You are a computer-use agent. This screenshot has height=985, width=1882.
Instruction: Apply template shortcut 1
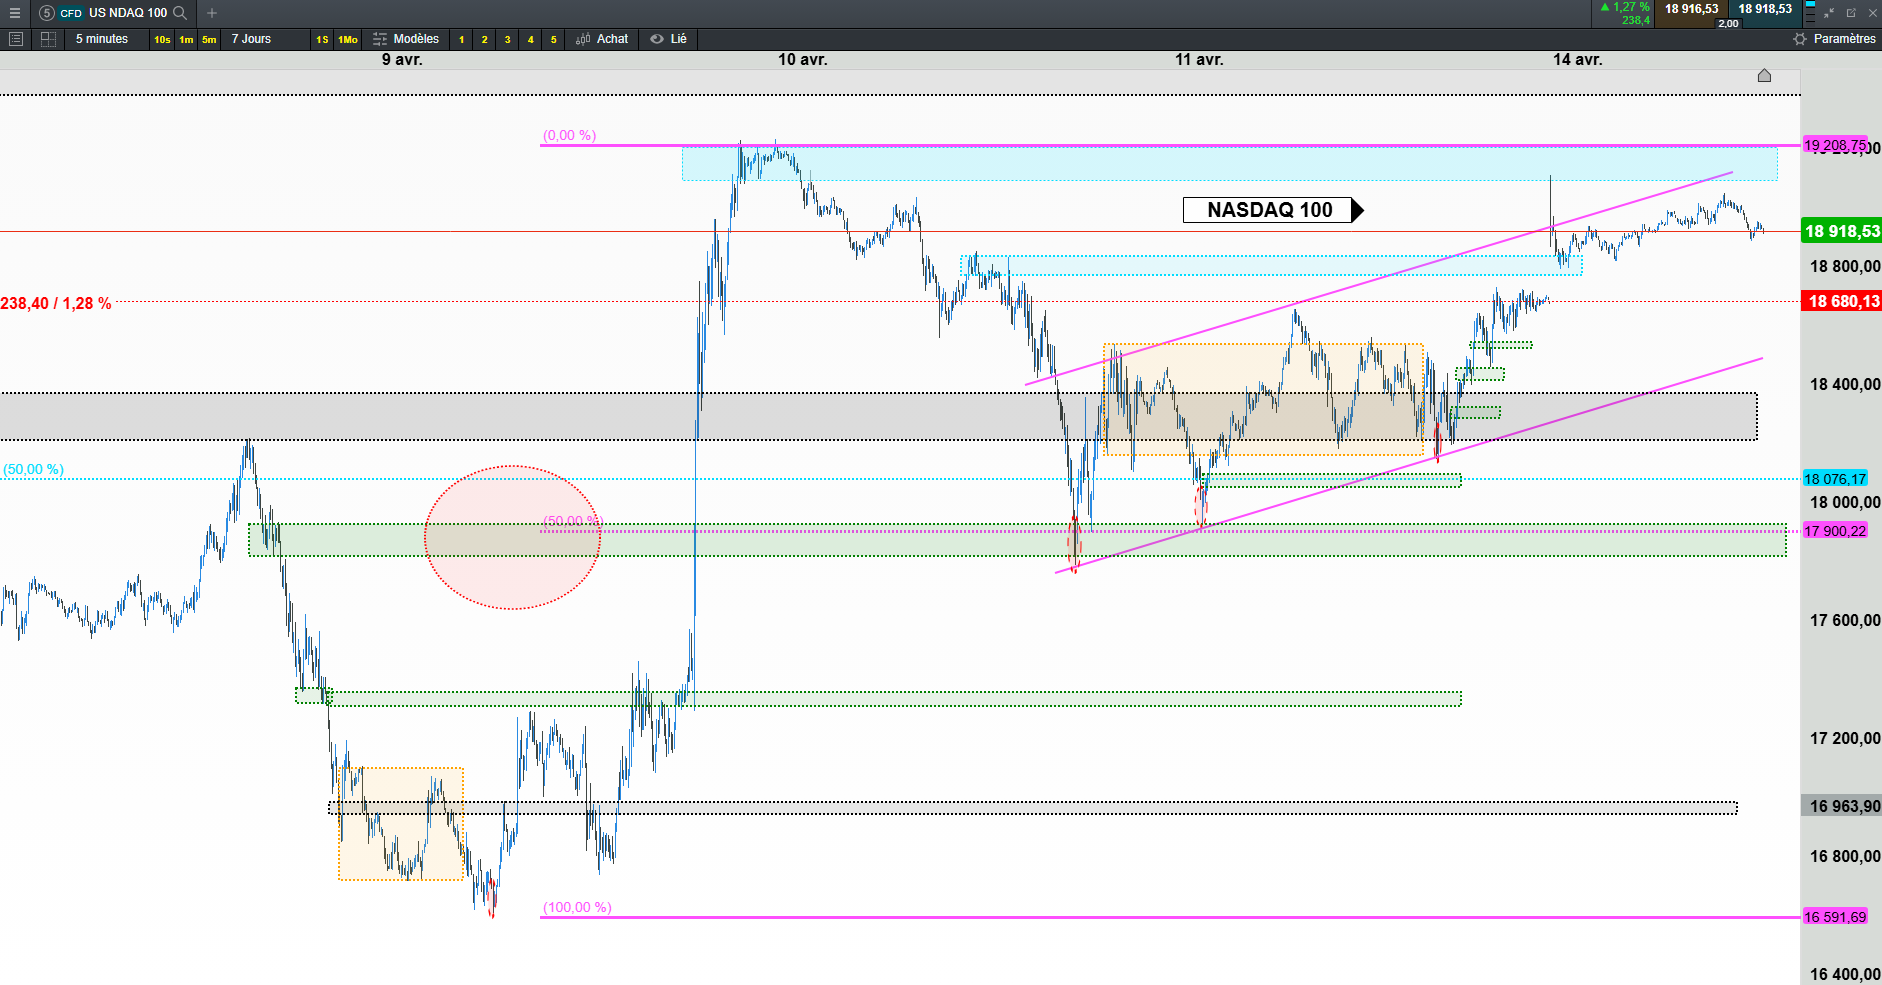pos(461,40)
